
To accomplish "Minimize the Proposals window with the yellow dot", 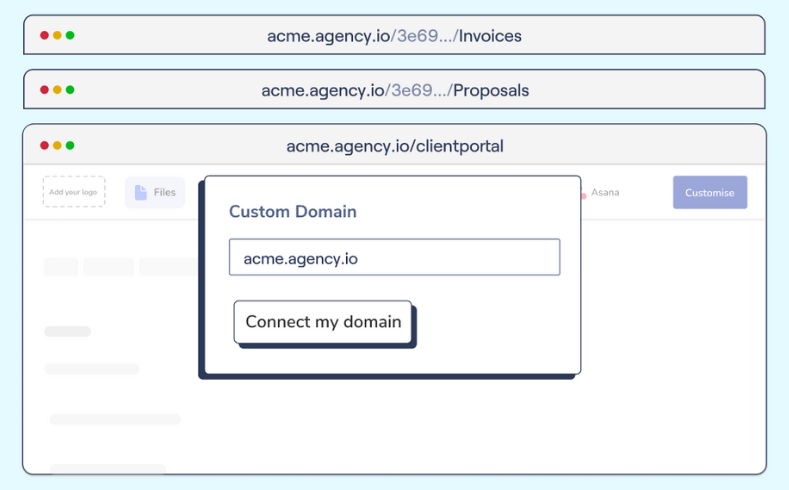I will [57, 90].
